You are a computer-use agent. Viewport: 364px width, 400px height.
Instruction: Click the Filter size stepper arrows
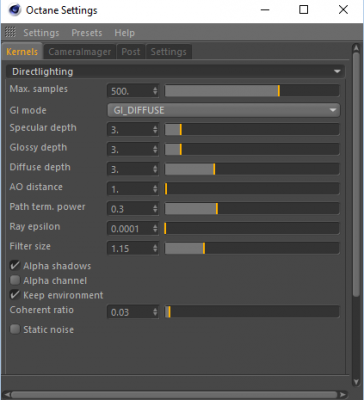tap(155, 248)
